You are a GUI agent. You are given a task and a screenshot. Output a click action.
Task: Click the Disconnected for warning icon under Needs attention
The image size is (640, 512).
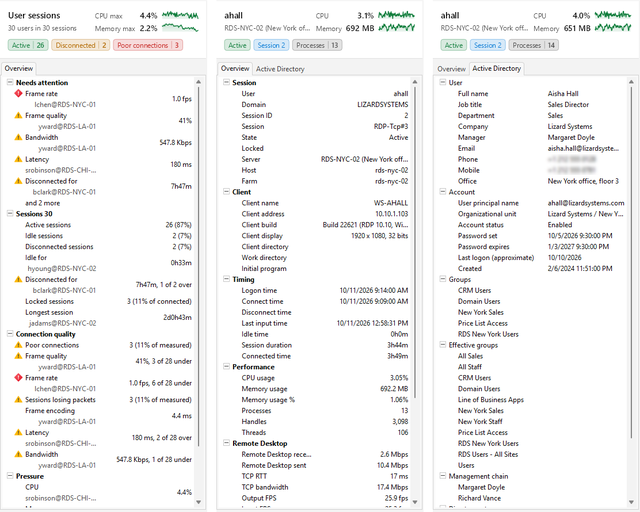(18, 181)
